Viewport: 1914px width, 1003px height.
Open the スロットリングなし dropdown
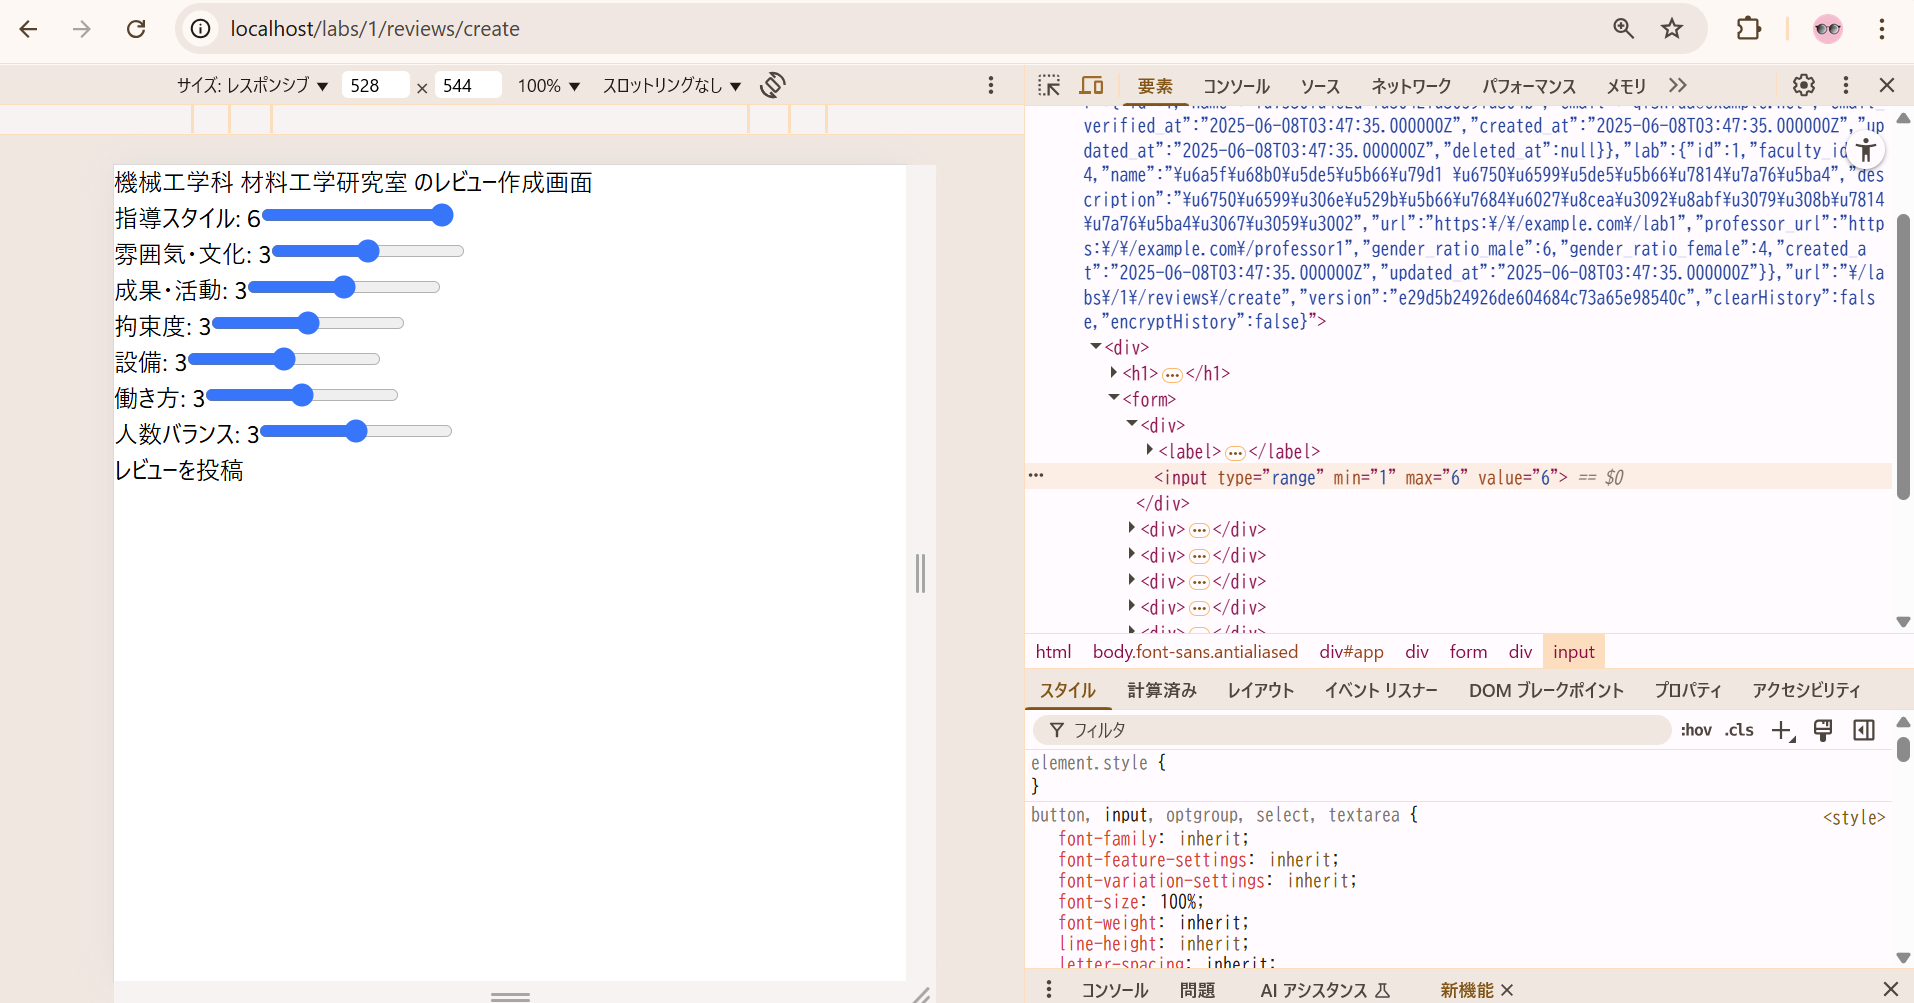pos(672,85)
